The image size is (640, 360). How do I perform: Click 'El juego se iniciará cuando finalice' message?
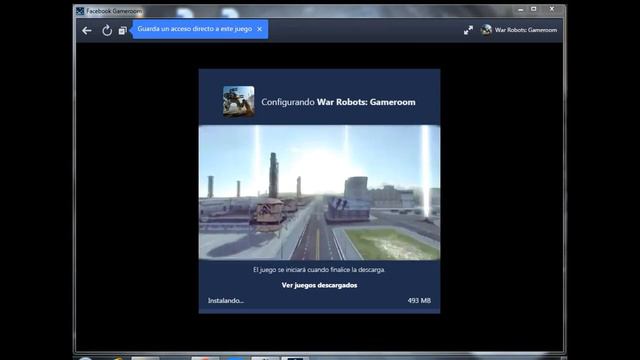click(x=319, y=270)
